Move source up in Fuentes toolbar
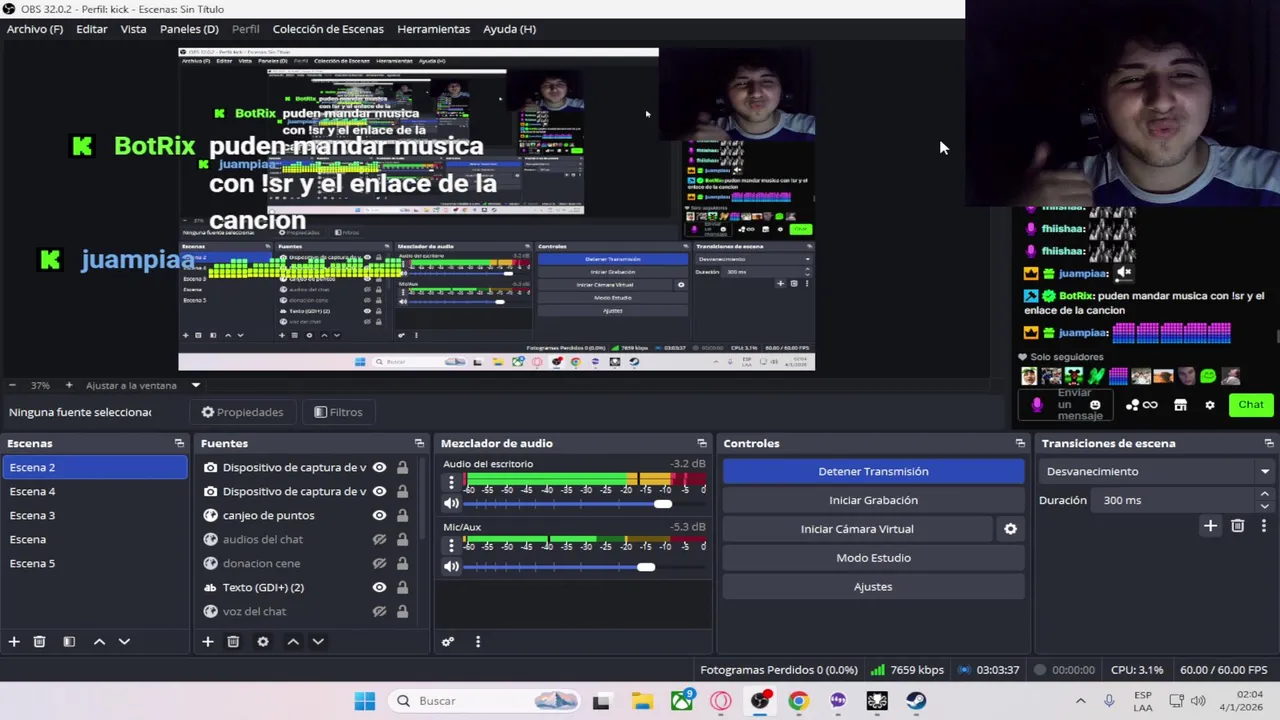 (x=293, y=641)
